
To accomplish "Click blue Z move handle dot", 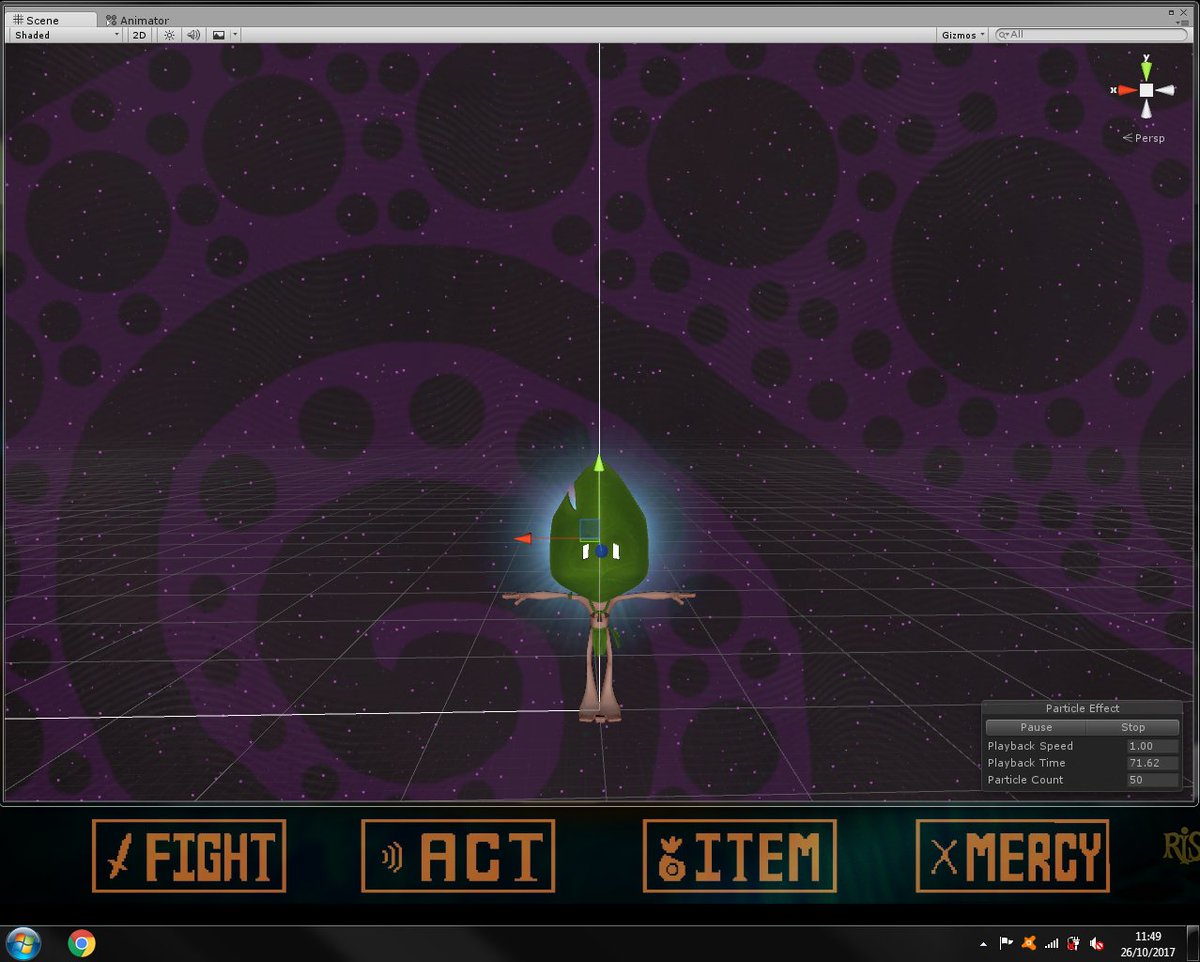I will (x=601, y=551).
